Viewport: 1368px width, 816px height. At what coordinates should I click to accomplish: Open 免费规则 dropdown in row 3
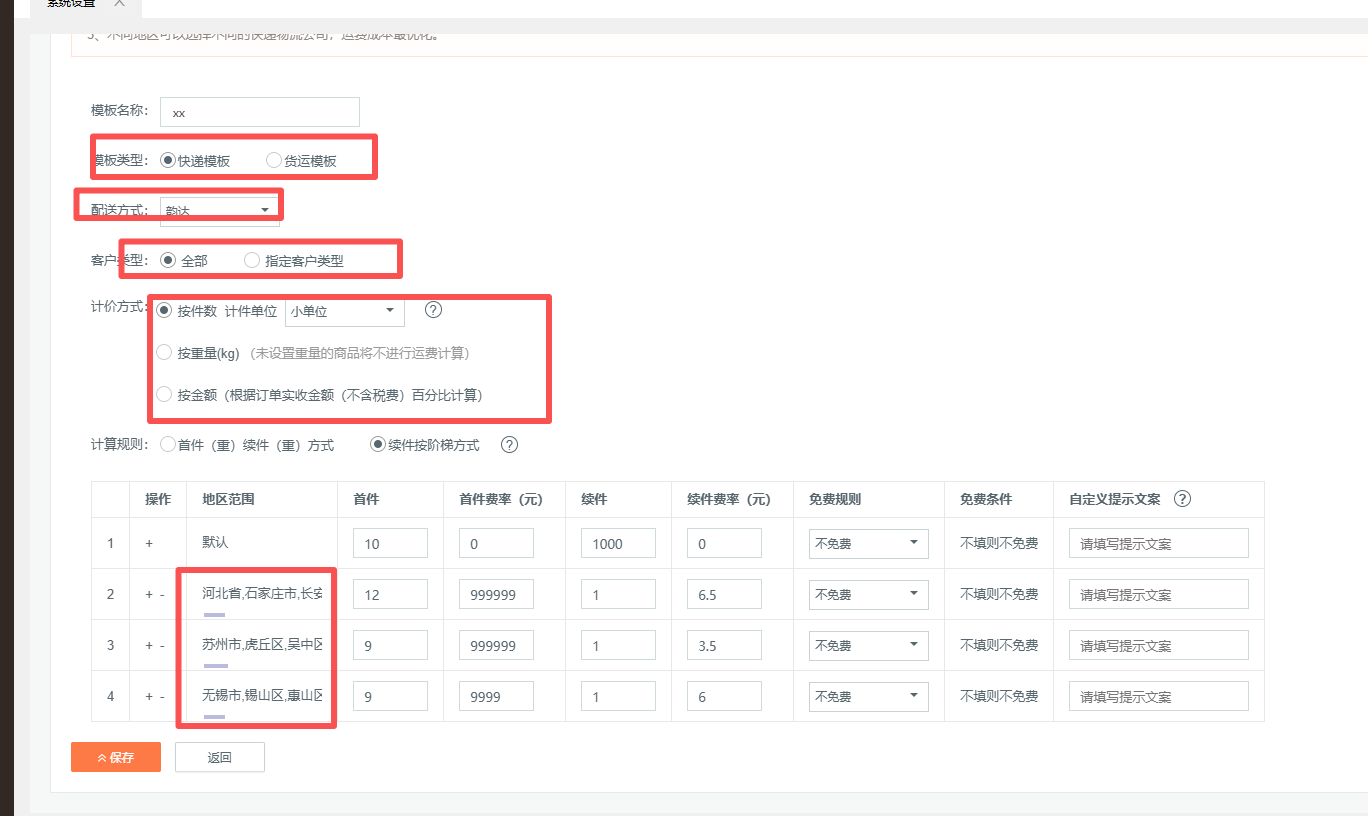click(869, 646)
